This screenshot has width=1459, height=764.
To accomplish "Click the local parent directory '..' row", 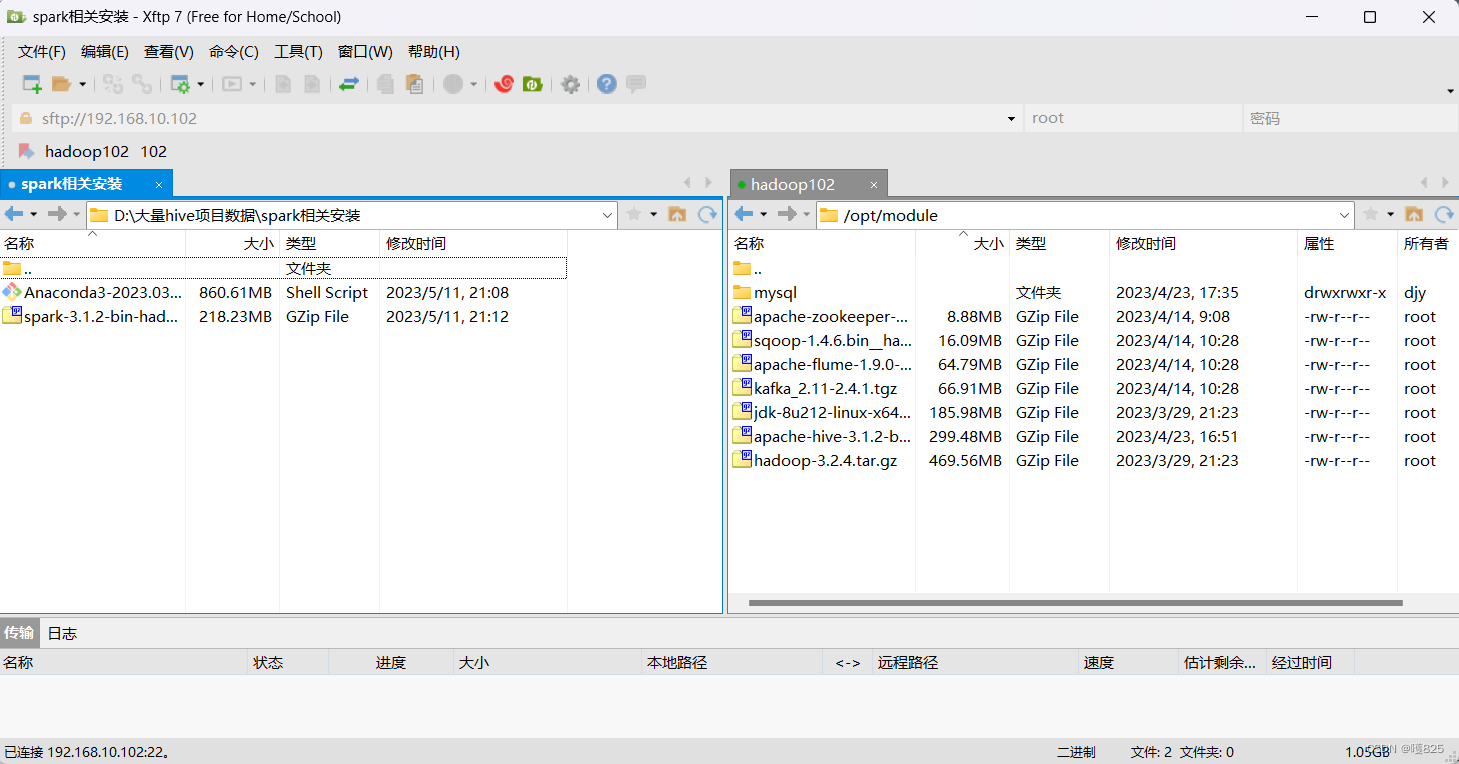I will pos(283,268).
